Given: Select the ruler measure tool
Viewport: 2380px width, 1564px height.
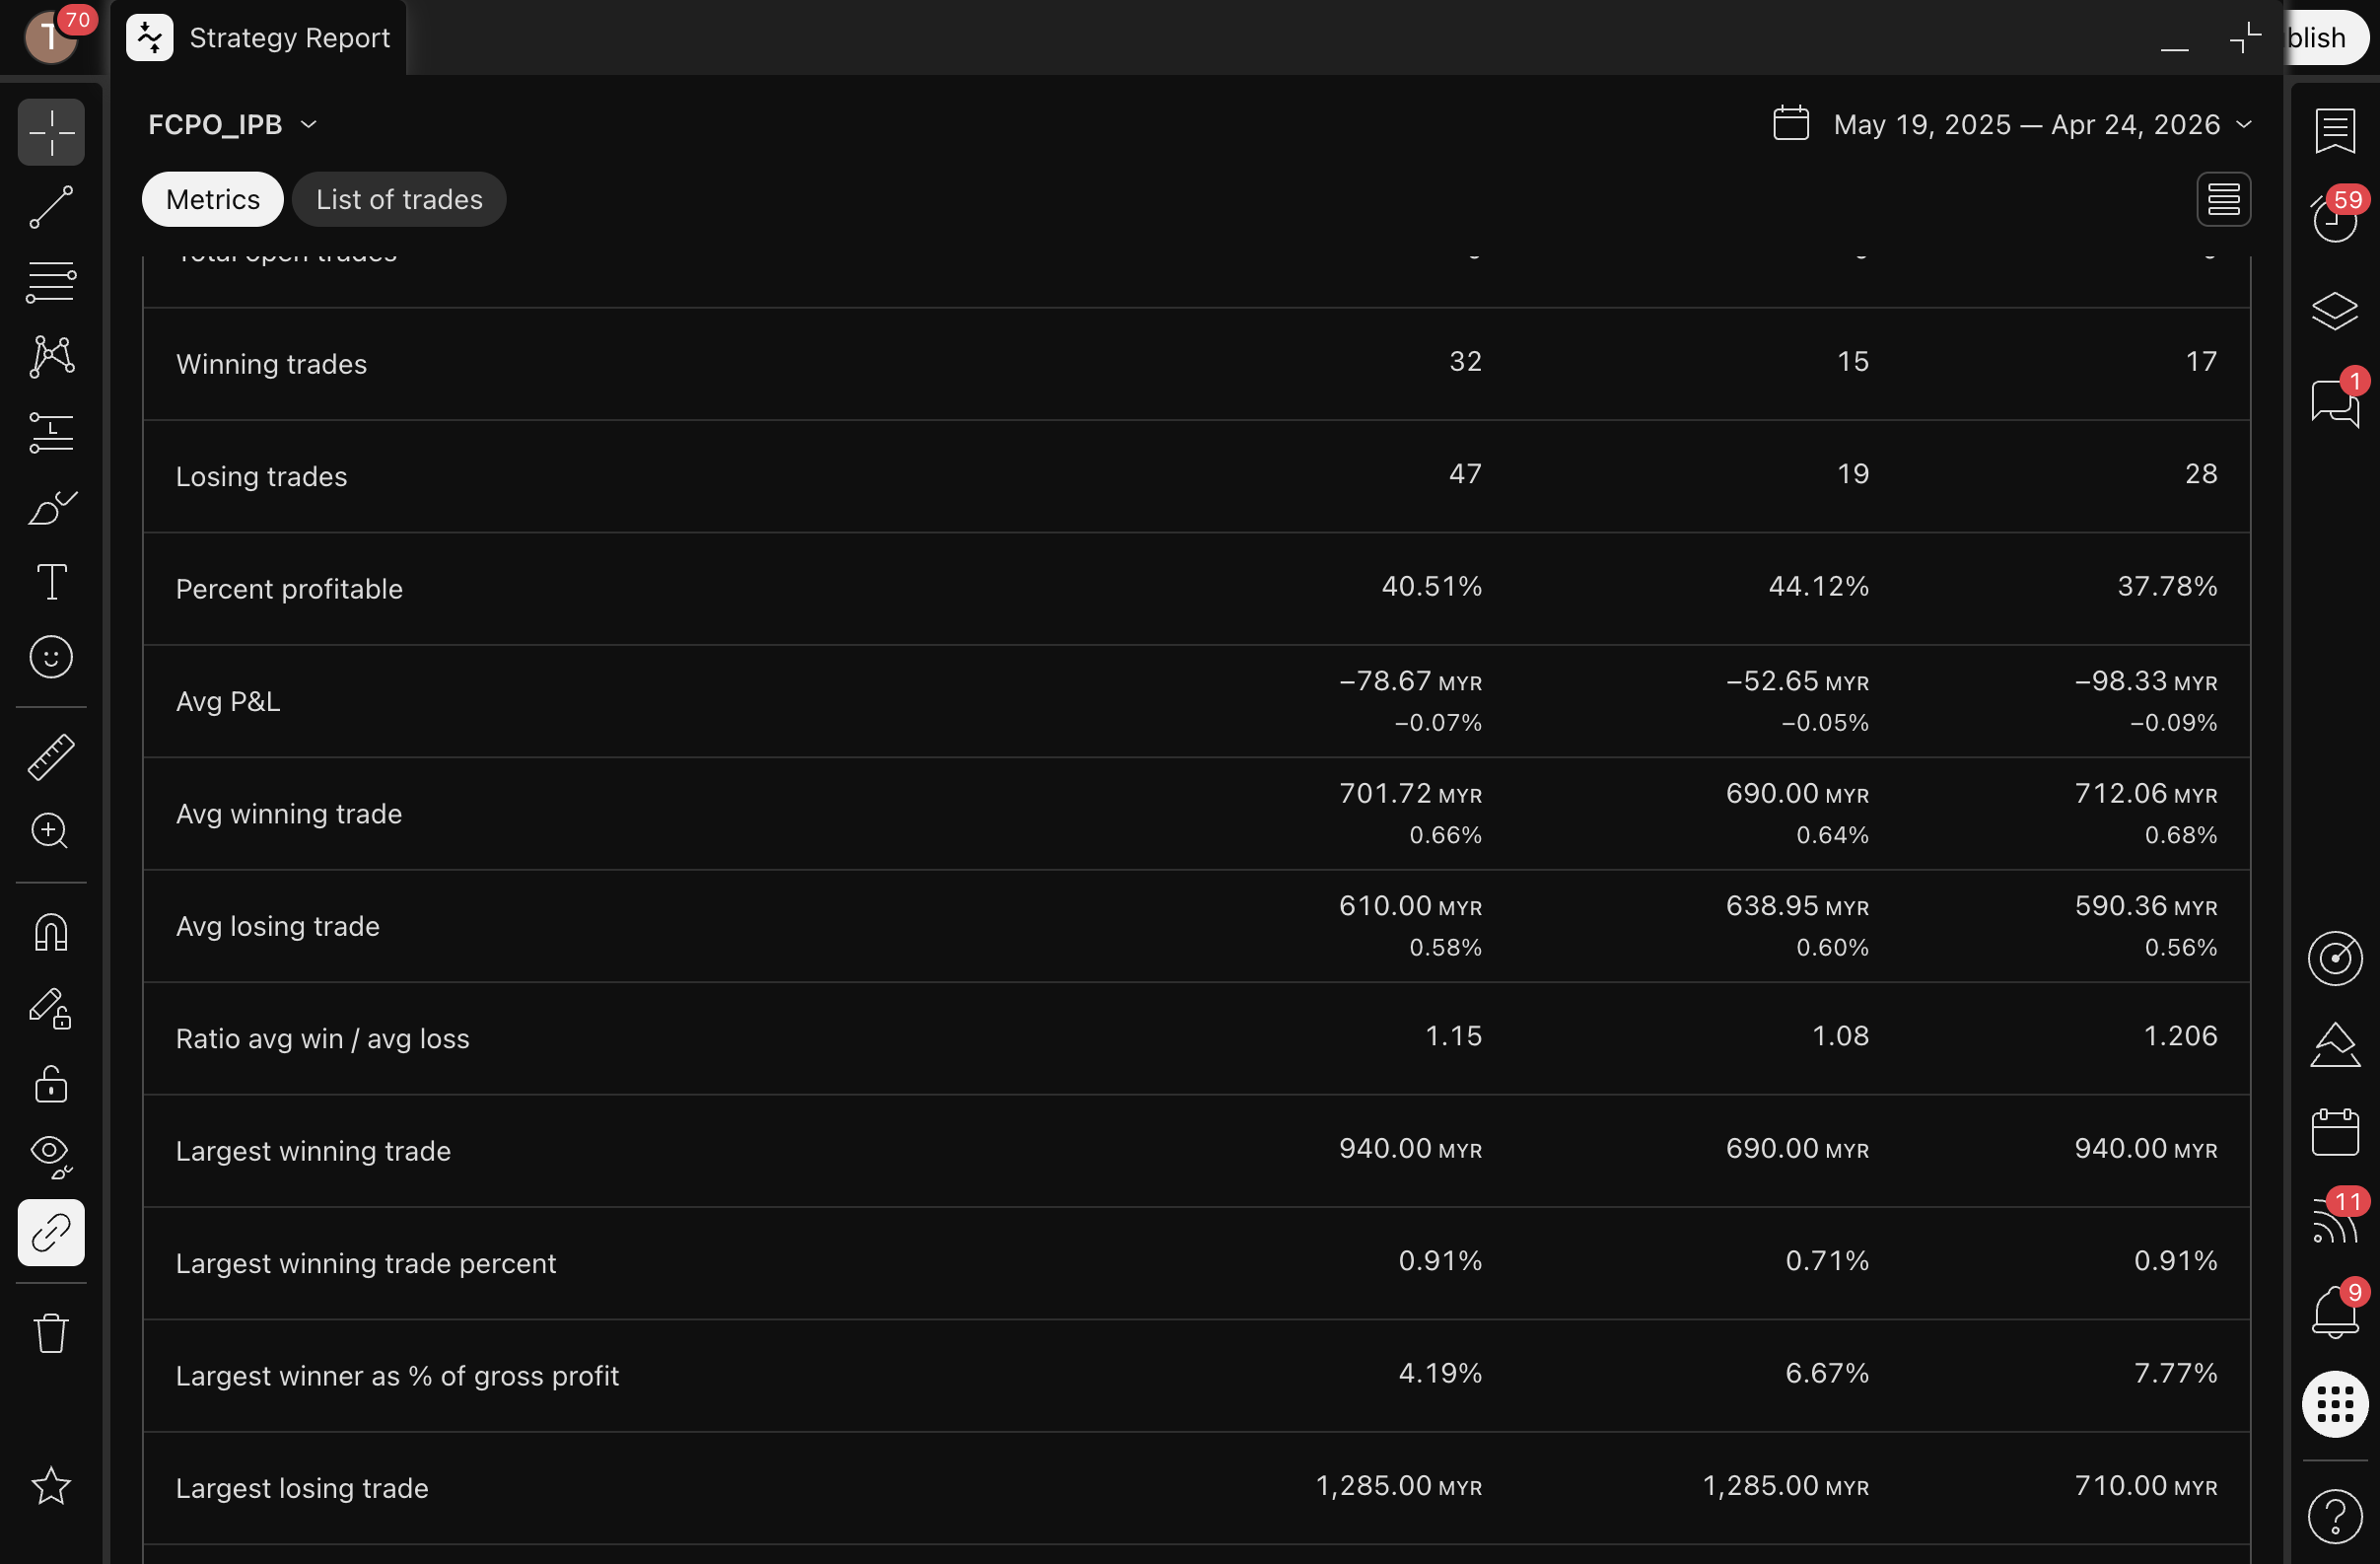Looking at the screenshot, I should coord(51,756).
